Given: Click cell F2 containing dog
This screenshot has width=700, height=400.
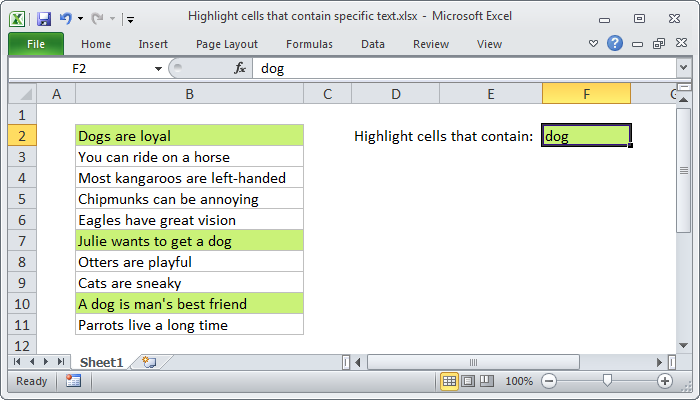Looking at the screenshot, I should click(586, 135).
